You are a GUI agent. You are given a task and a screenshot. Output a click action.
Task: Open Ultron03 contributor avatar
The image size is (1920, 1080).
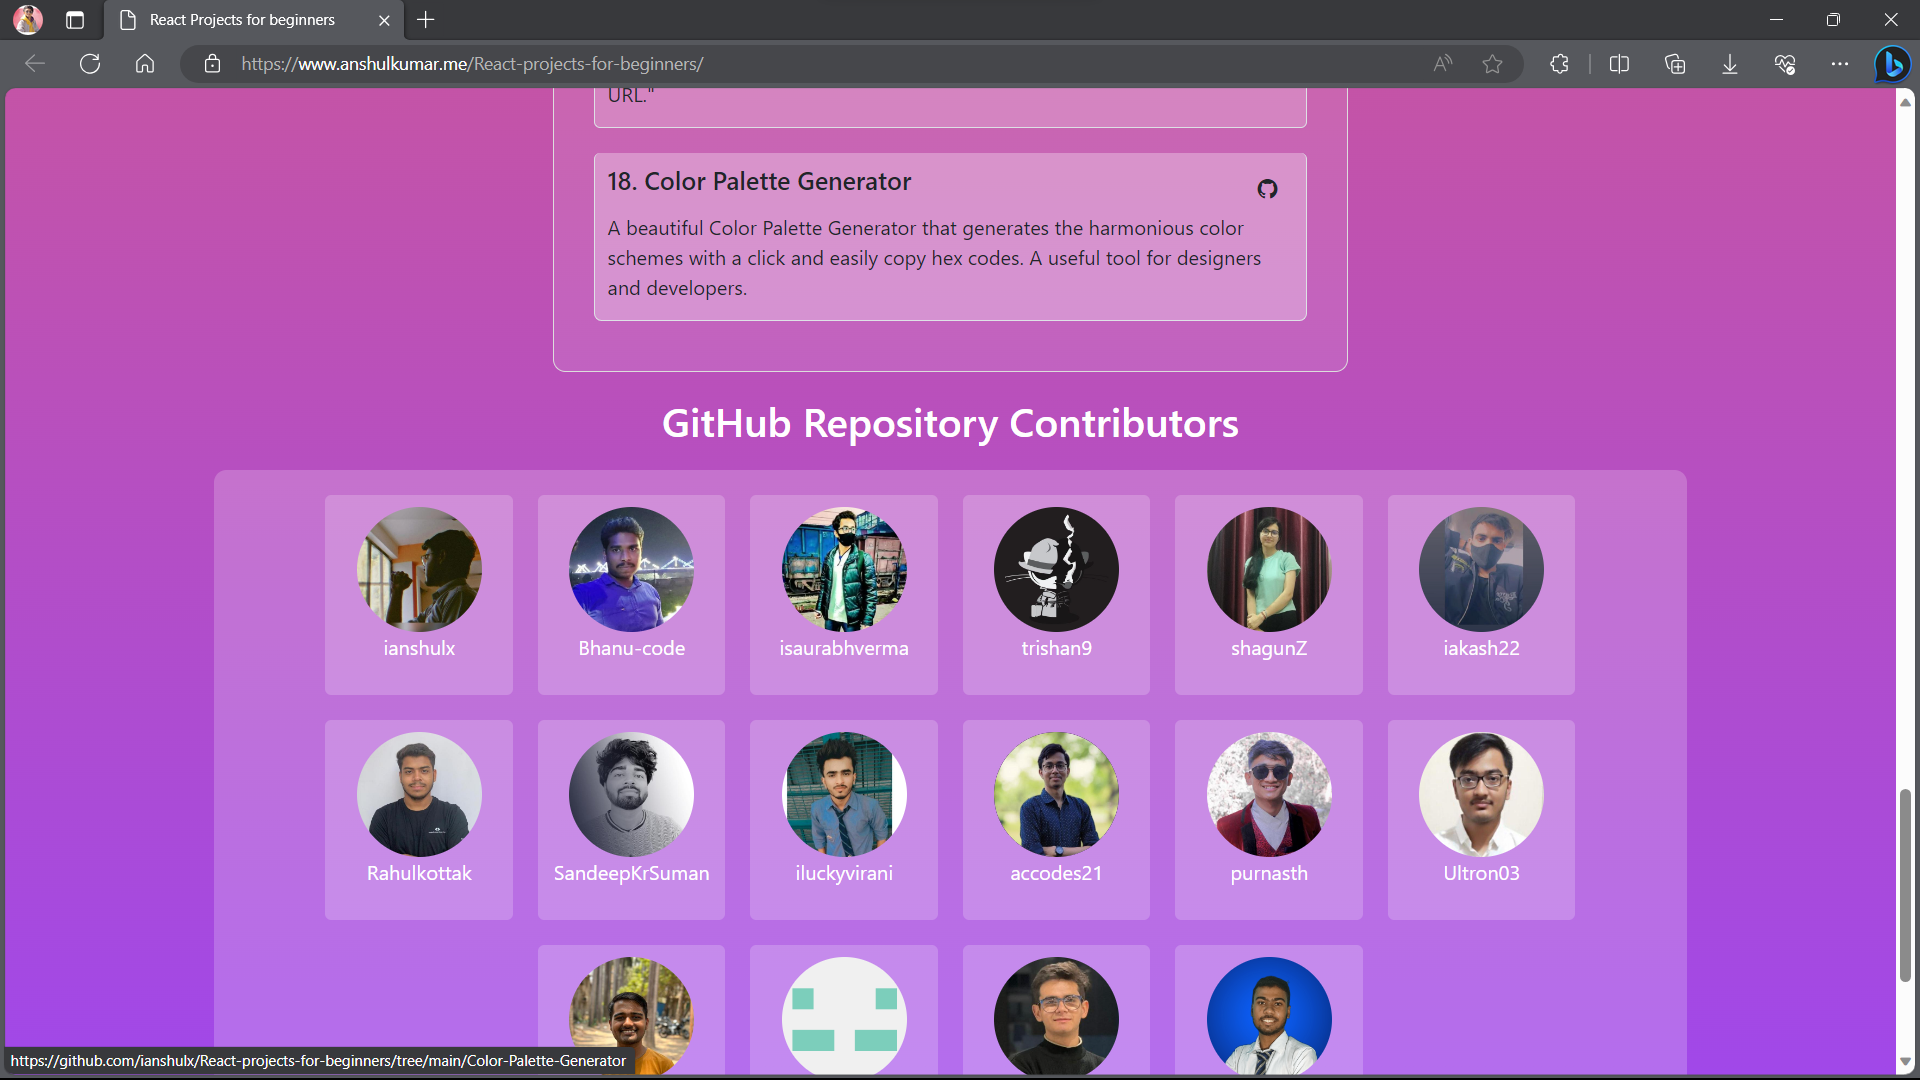(1481, 794)
